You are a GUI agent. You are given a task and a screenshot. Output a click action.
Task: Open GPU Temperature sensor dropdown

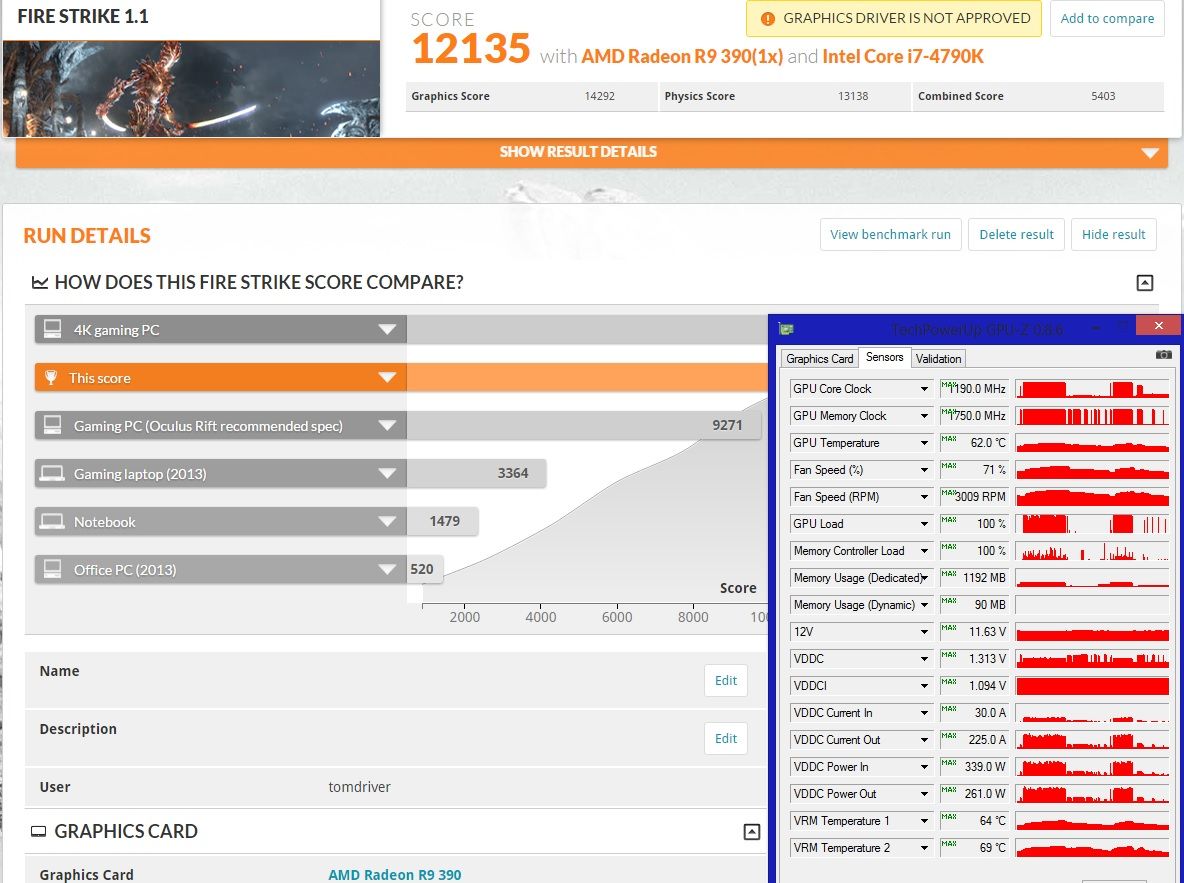(923, 443)
